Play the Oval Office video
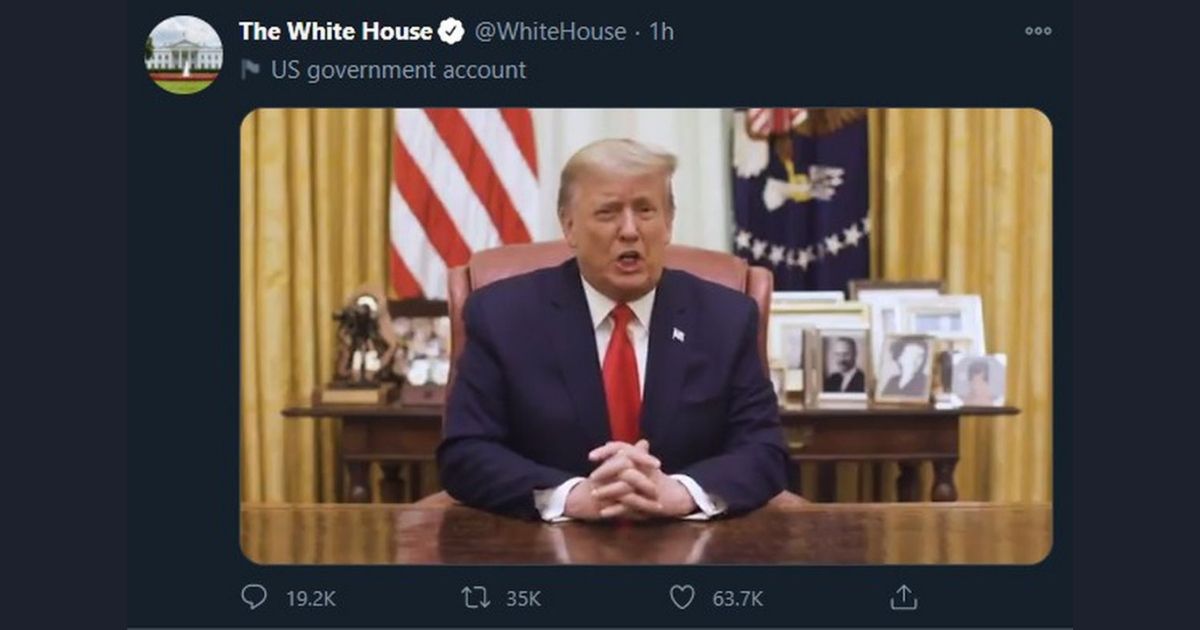 pos(645,336)
